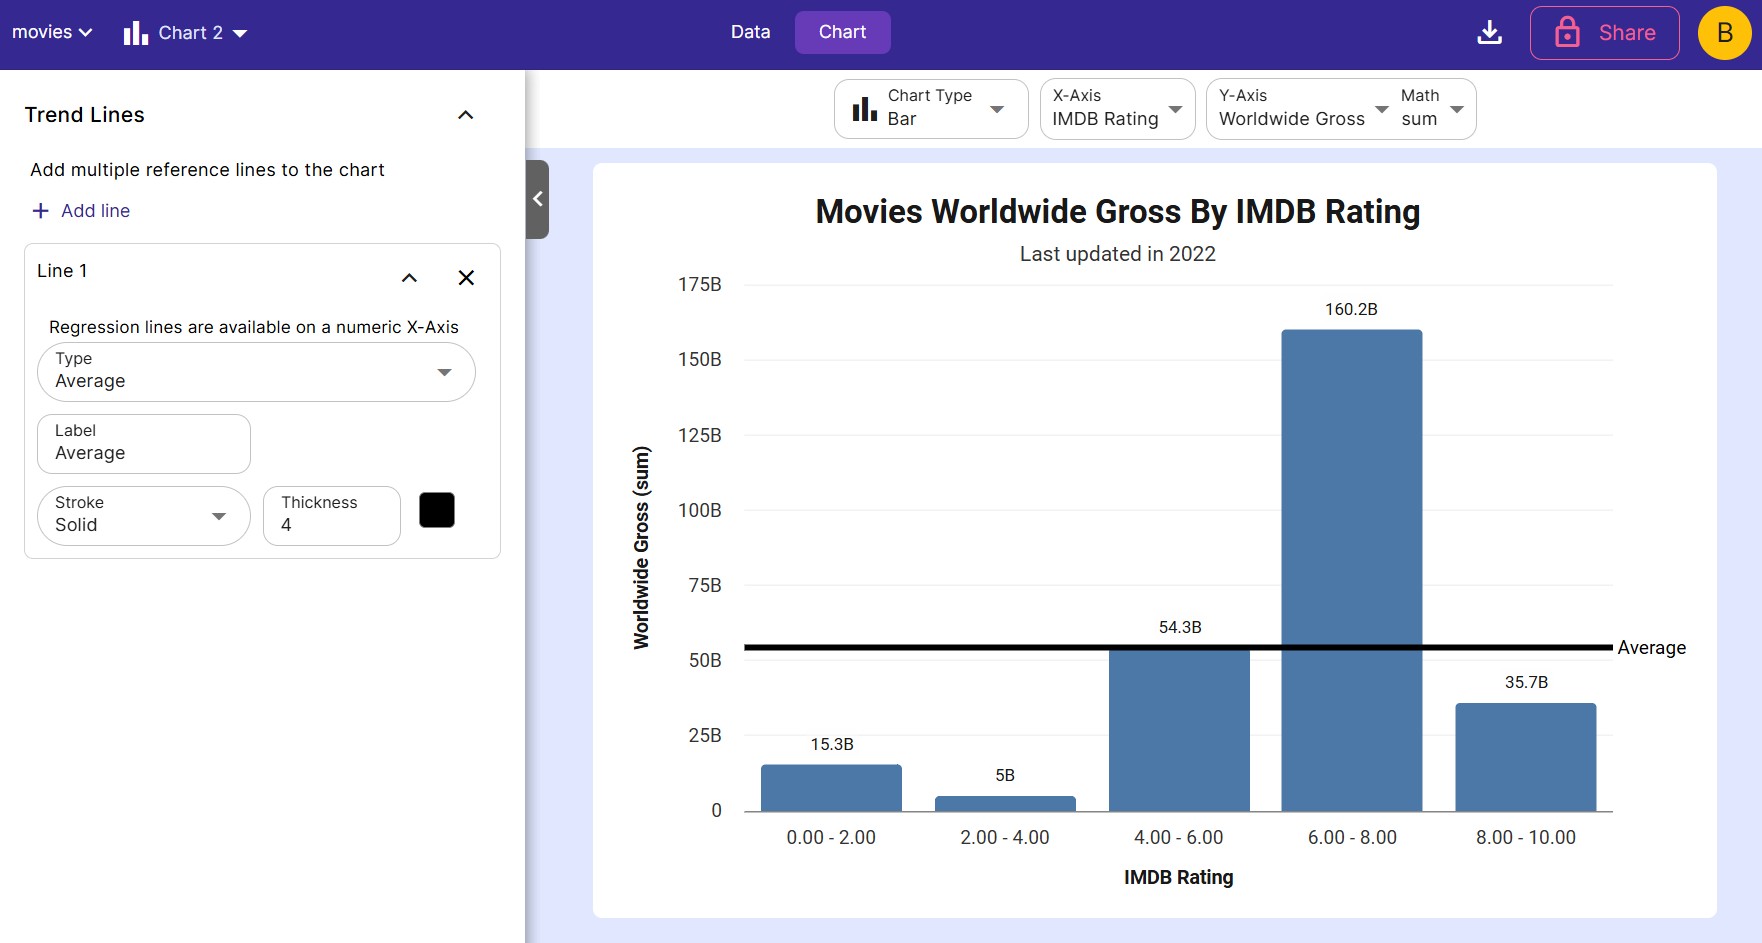Remove Line 1 with the X icon

(466, 278)
